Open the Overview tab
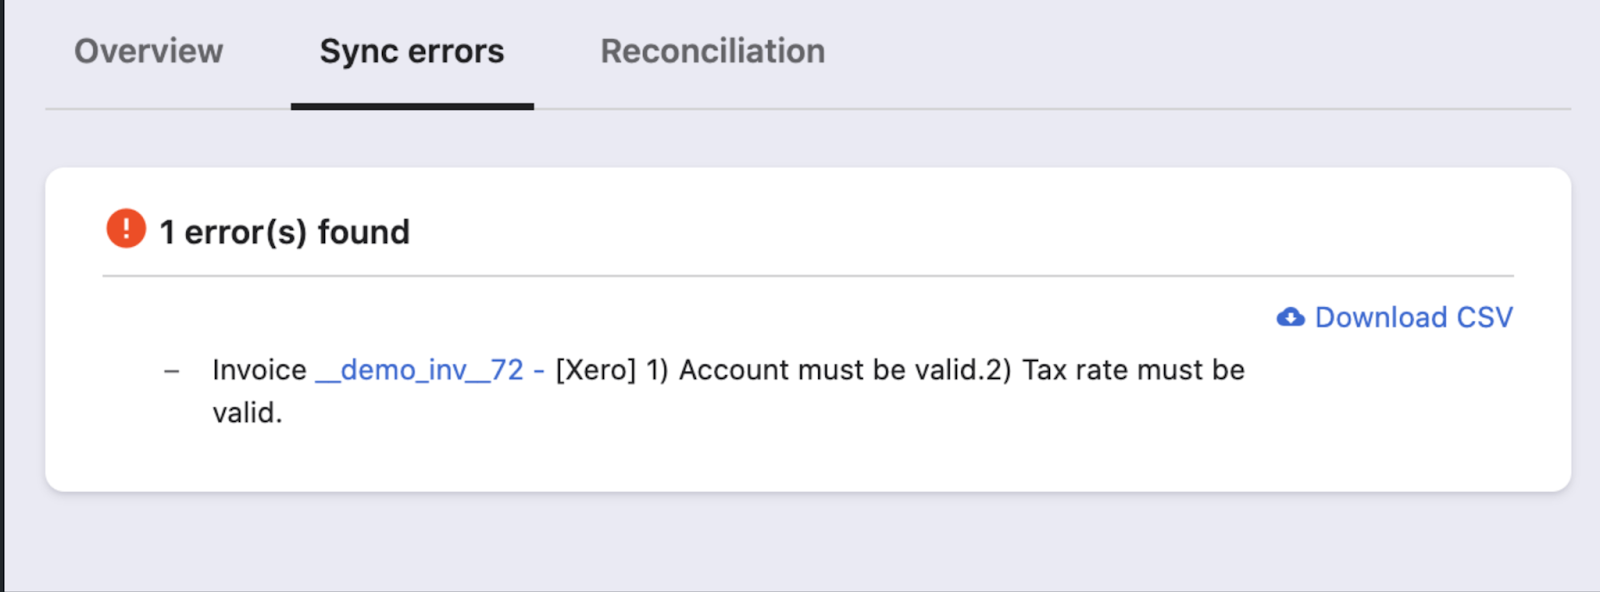Screen dimensions: 1600x592 point(149,51)
